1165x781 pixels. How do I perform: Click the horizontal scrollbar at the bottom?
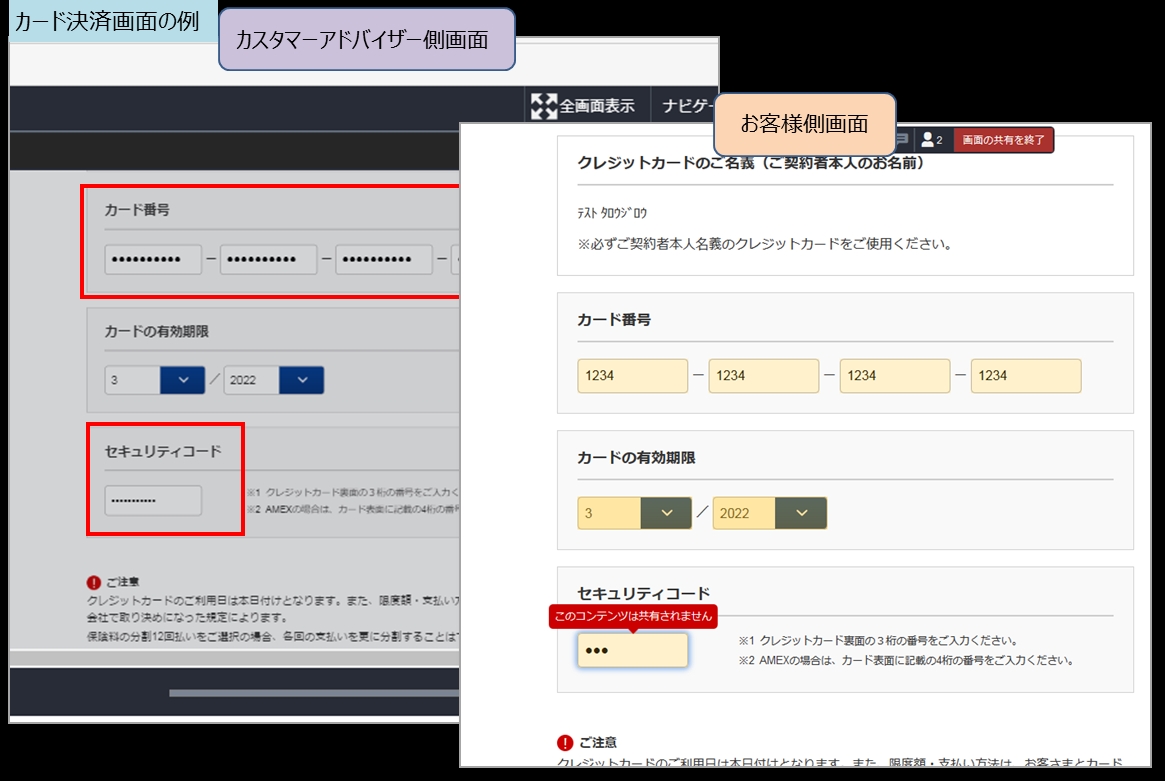(300, 690)
